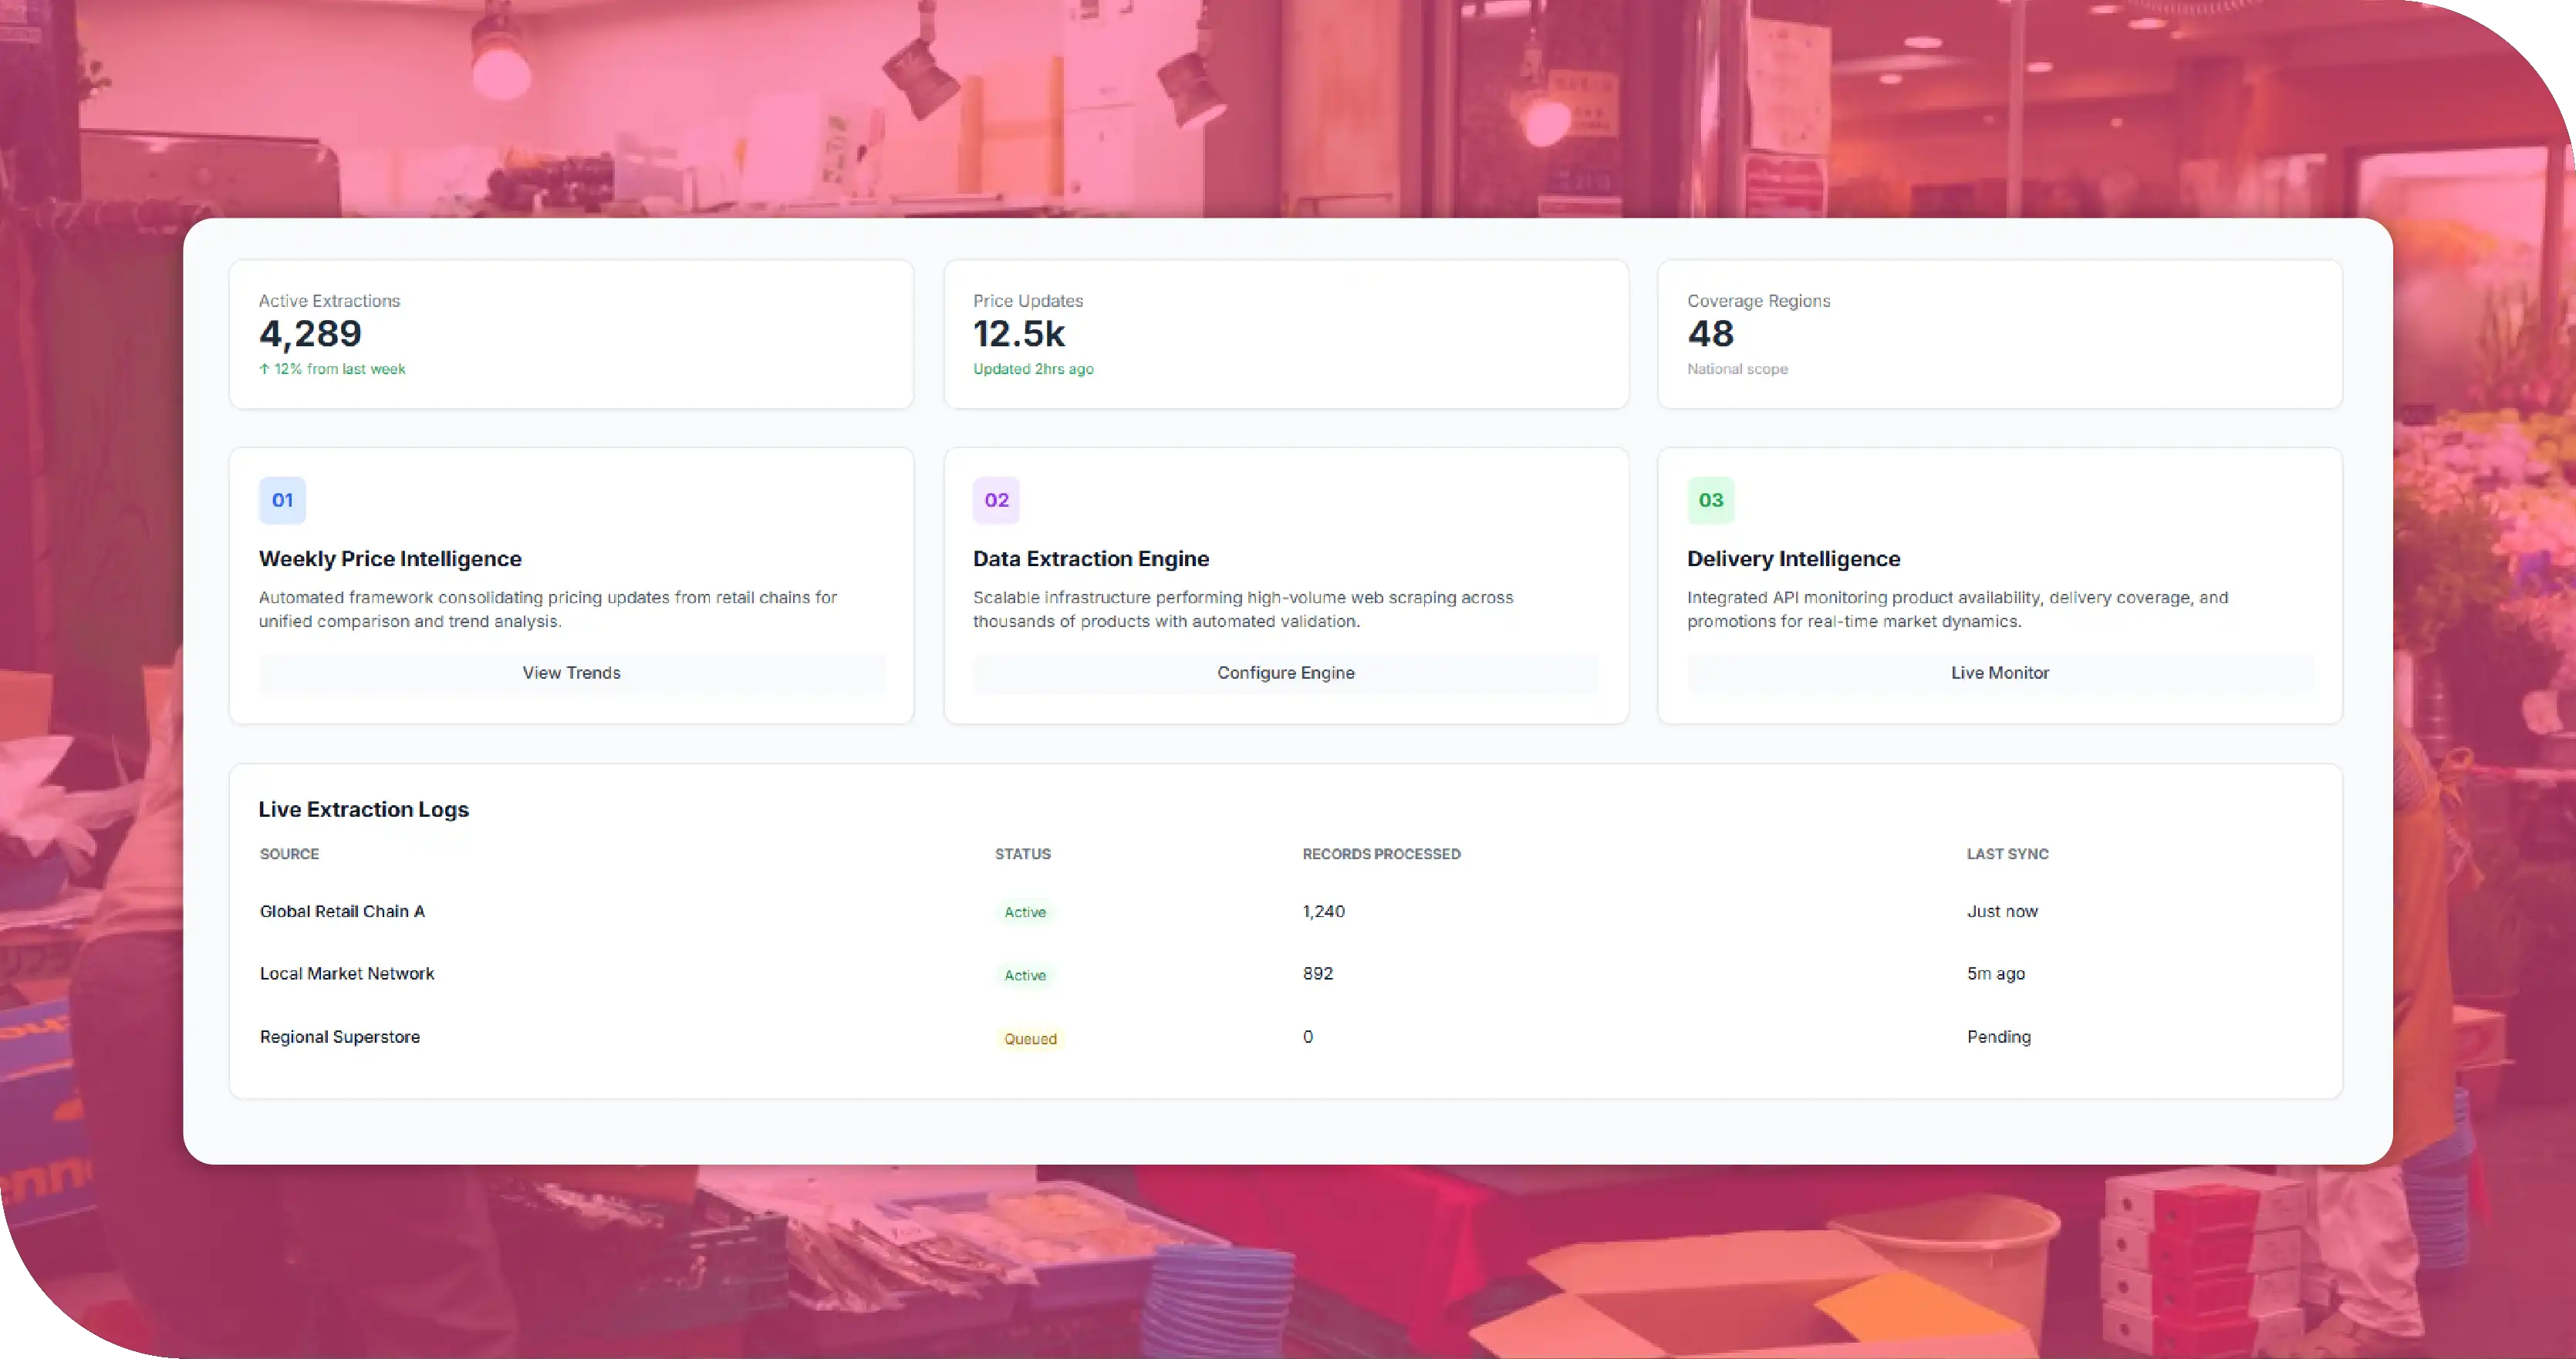Viewport: 2576px width, 1359px height.
Task: Select the Price Updates 12.5k card
Action: (x=1285, y=334)
